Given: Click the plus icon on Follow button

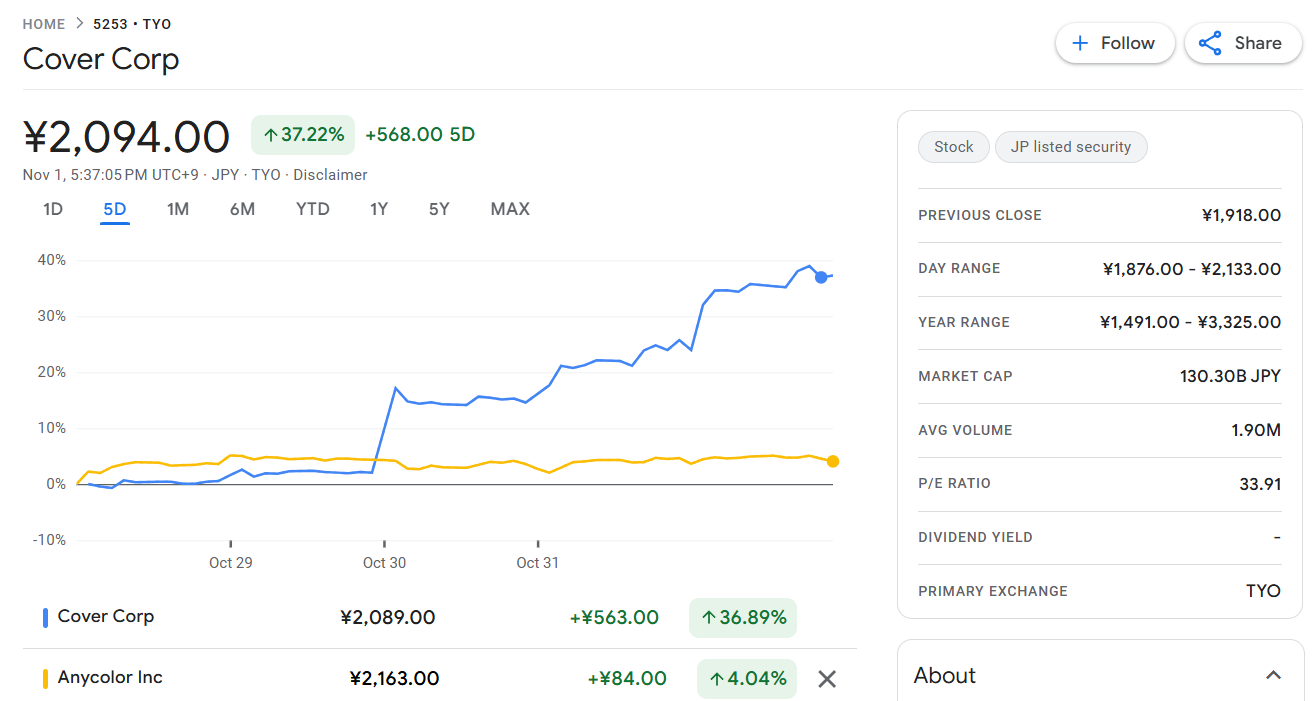Looking at the screenshot, I should tap(1080, 43).
